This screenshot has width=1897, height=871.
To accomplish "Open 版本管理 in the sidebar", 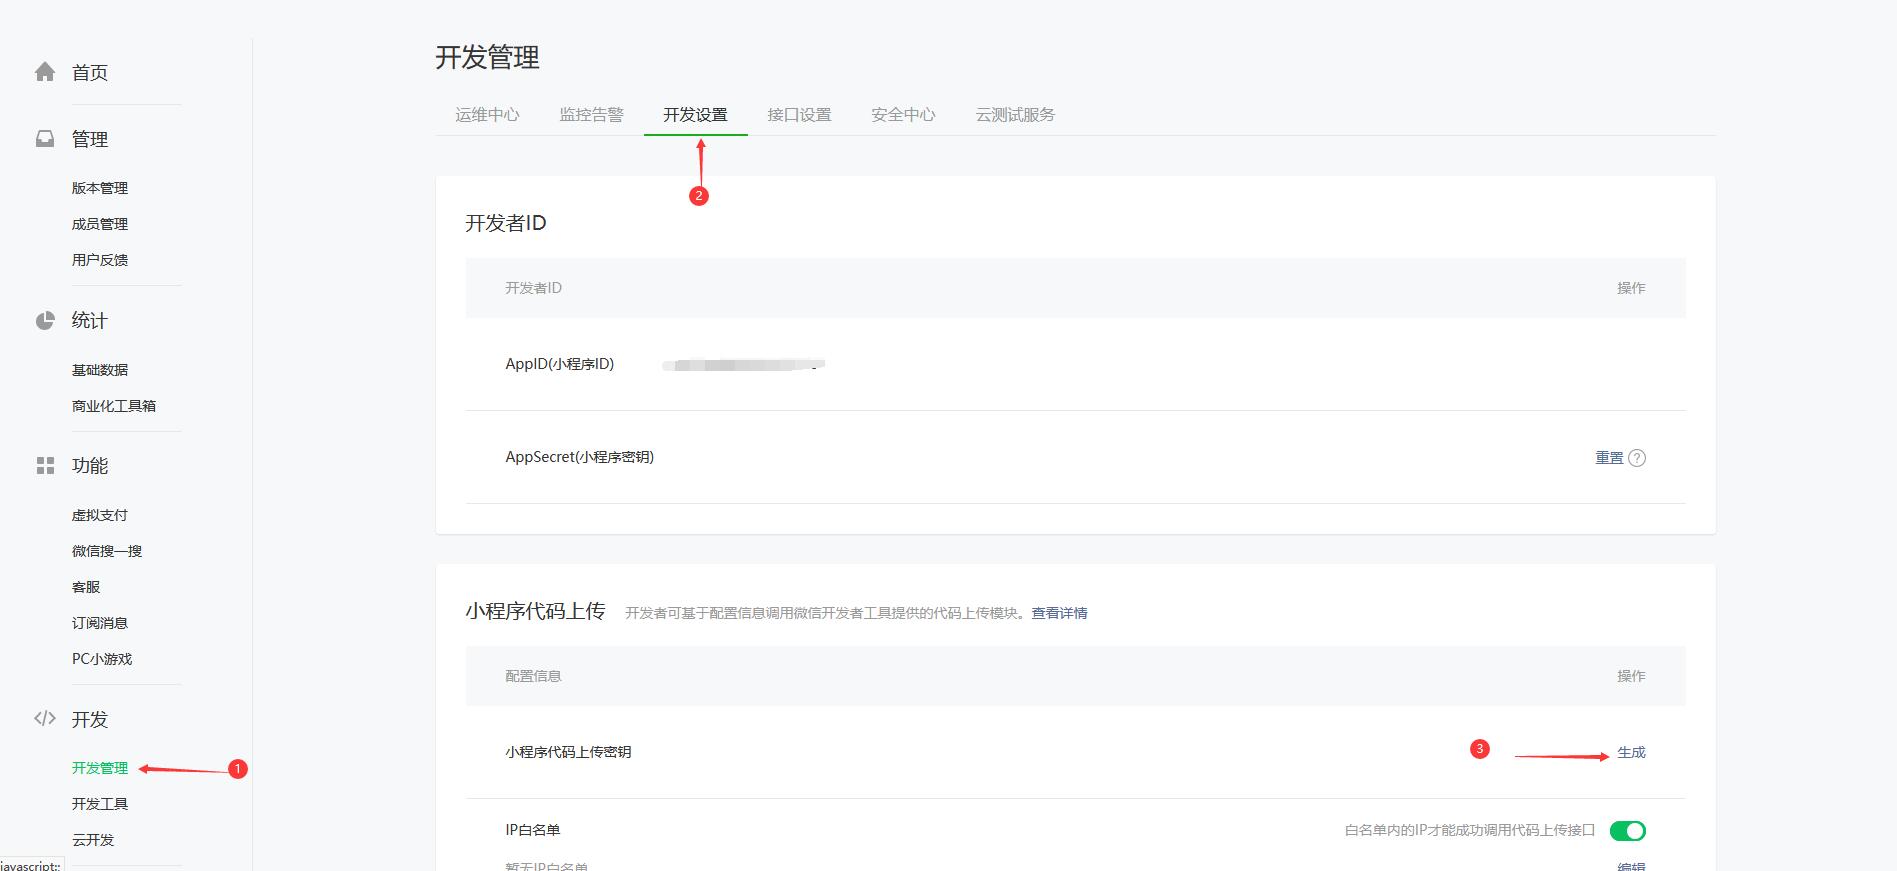I will click(100, 188).
